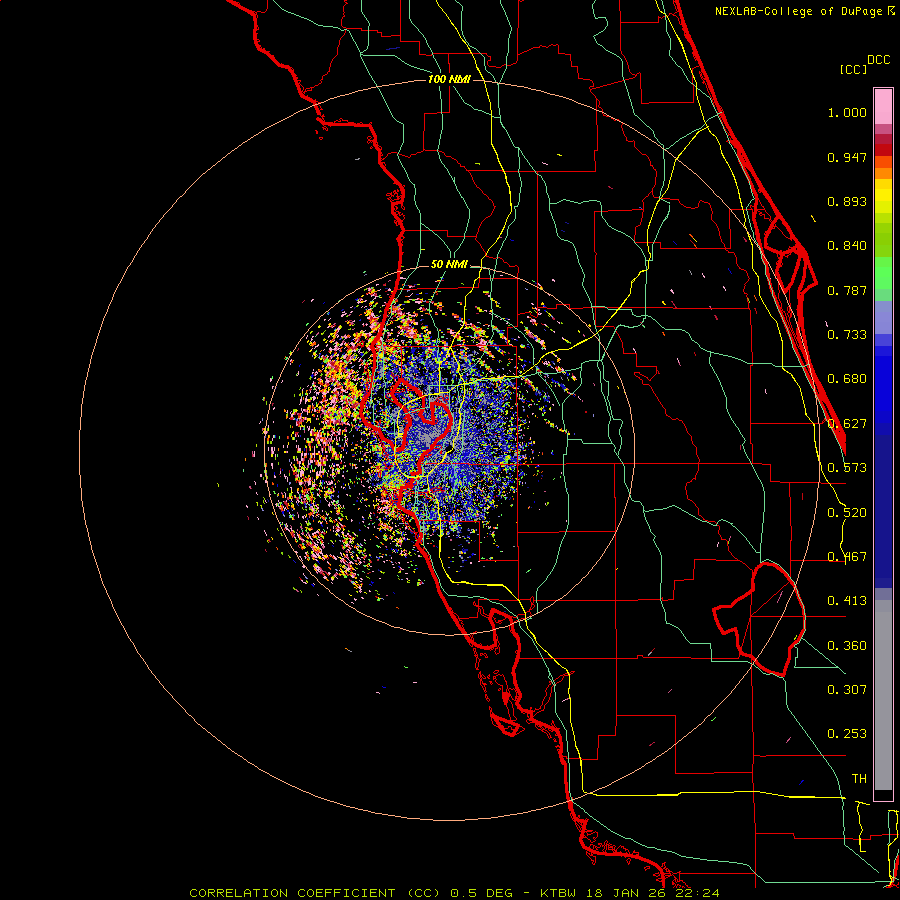Click the 18 JAN 26 22:24 timestamp
The width and height of the screenshot is (900, 900).
(x=653, y=893)
